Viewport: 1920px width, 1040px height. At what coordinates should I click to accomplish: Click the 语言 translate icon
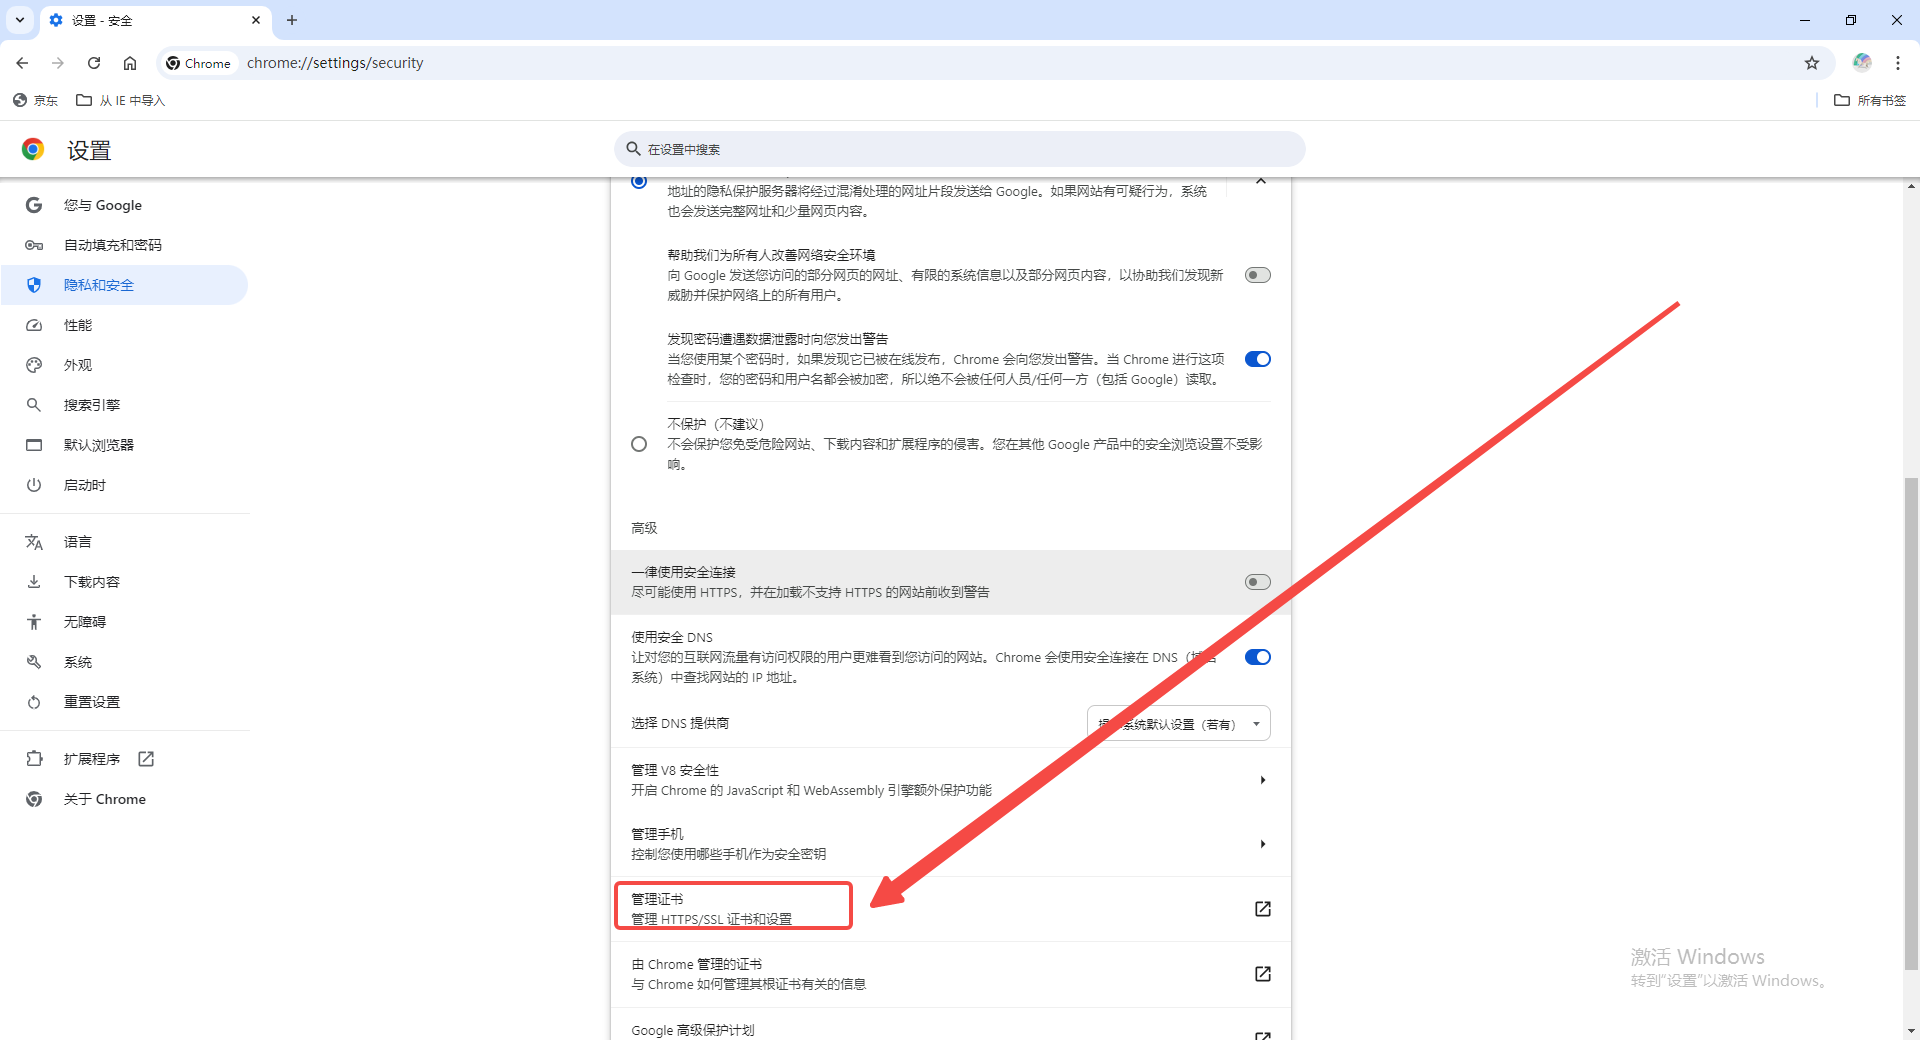pos(34,542)
